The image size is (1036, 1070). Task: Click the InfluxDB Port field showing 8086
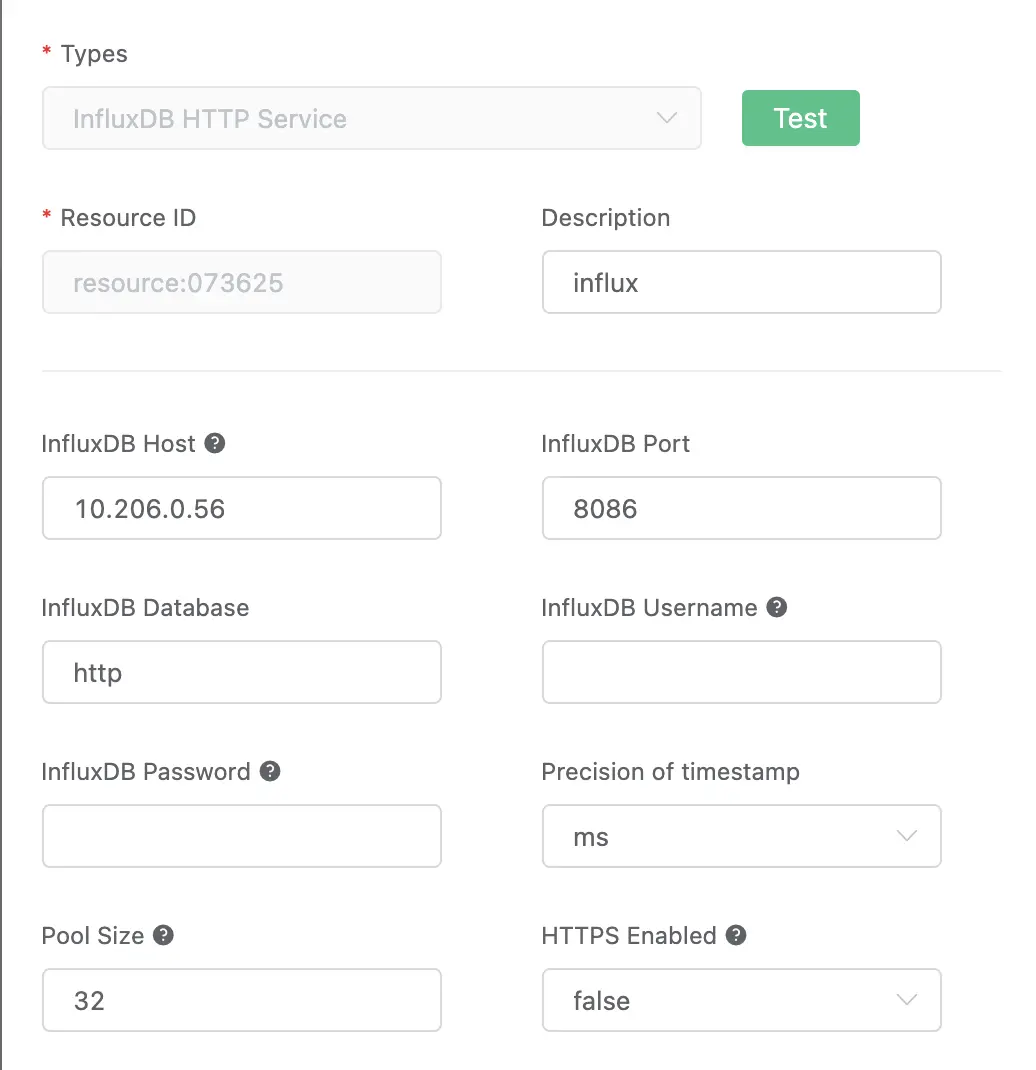[742, 508]
